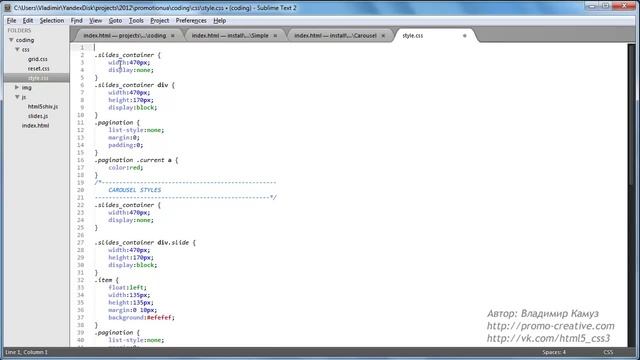Switch to index.html install Simple tab
This screenshot has height=360, width=640.
(x=230, y=36)
